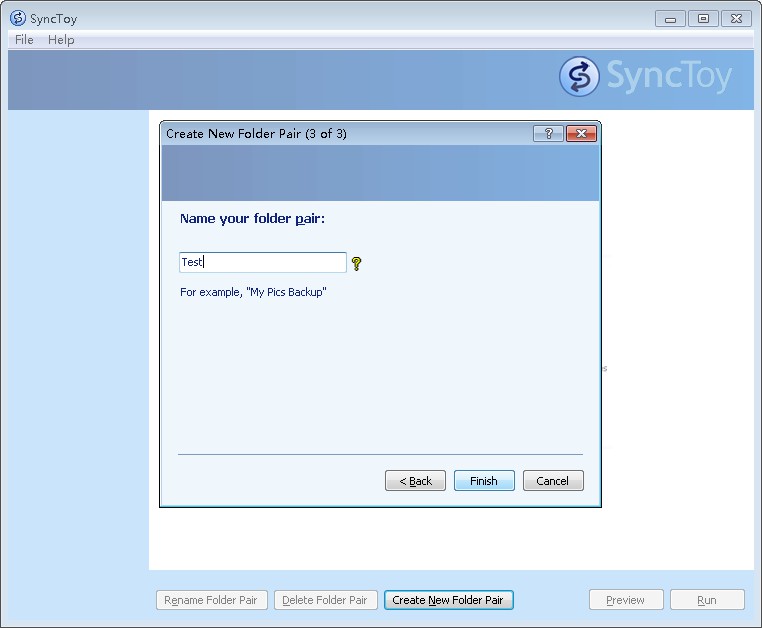
Task: Click the Preview button
Action: click(x=626, y=600)
